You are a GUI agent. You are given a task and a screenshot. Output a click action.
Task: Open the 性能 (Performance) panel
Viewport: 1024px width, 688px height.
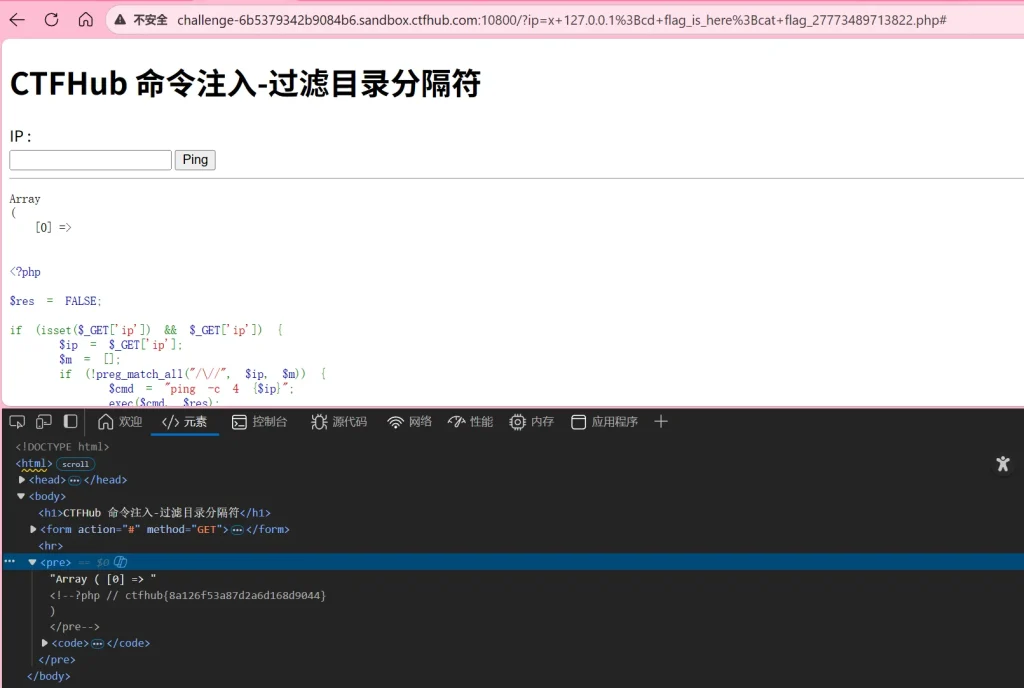(x=470, y=422)
